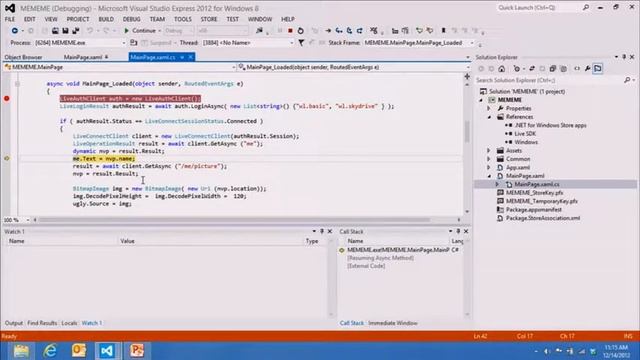Open the MEMEME.MainPage class dropdown
This screenshot has height=360, width=640.
pyautogui.click(x=234, y=67)
